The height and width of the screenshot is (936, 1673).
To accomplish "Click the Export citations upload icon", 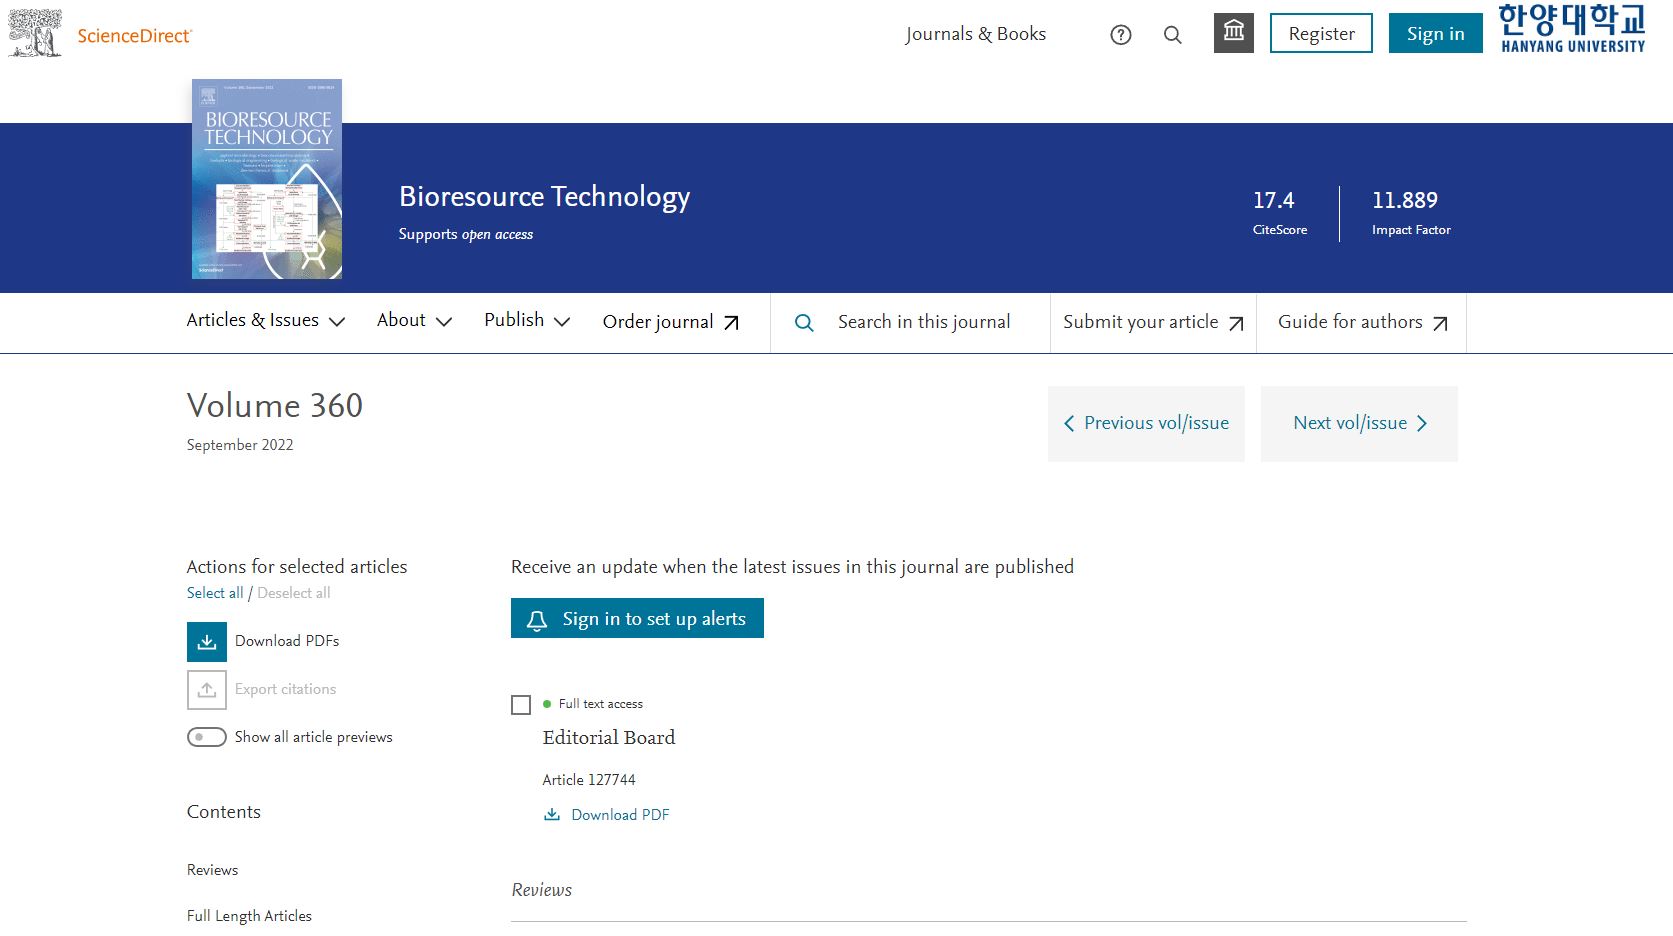I will click(207, 690).
